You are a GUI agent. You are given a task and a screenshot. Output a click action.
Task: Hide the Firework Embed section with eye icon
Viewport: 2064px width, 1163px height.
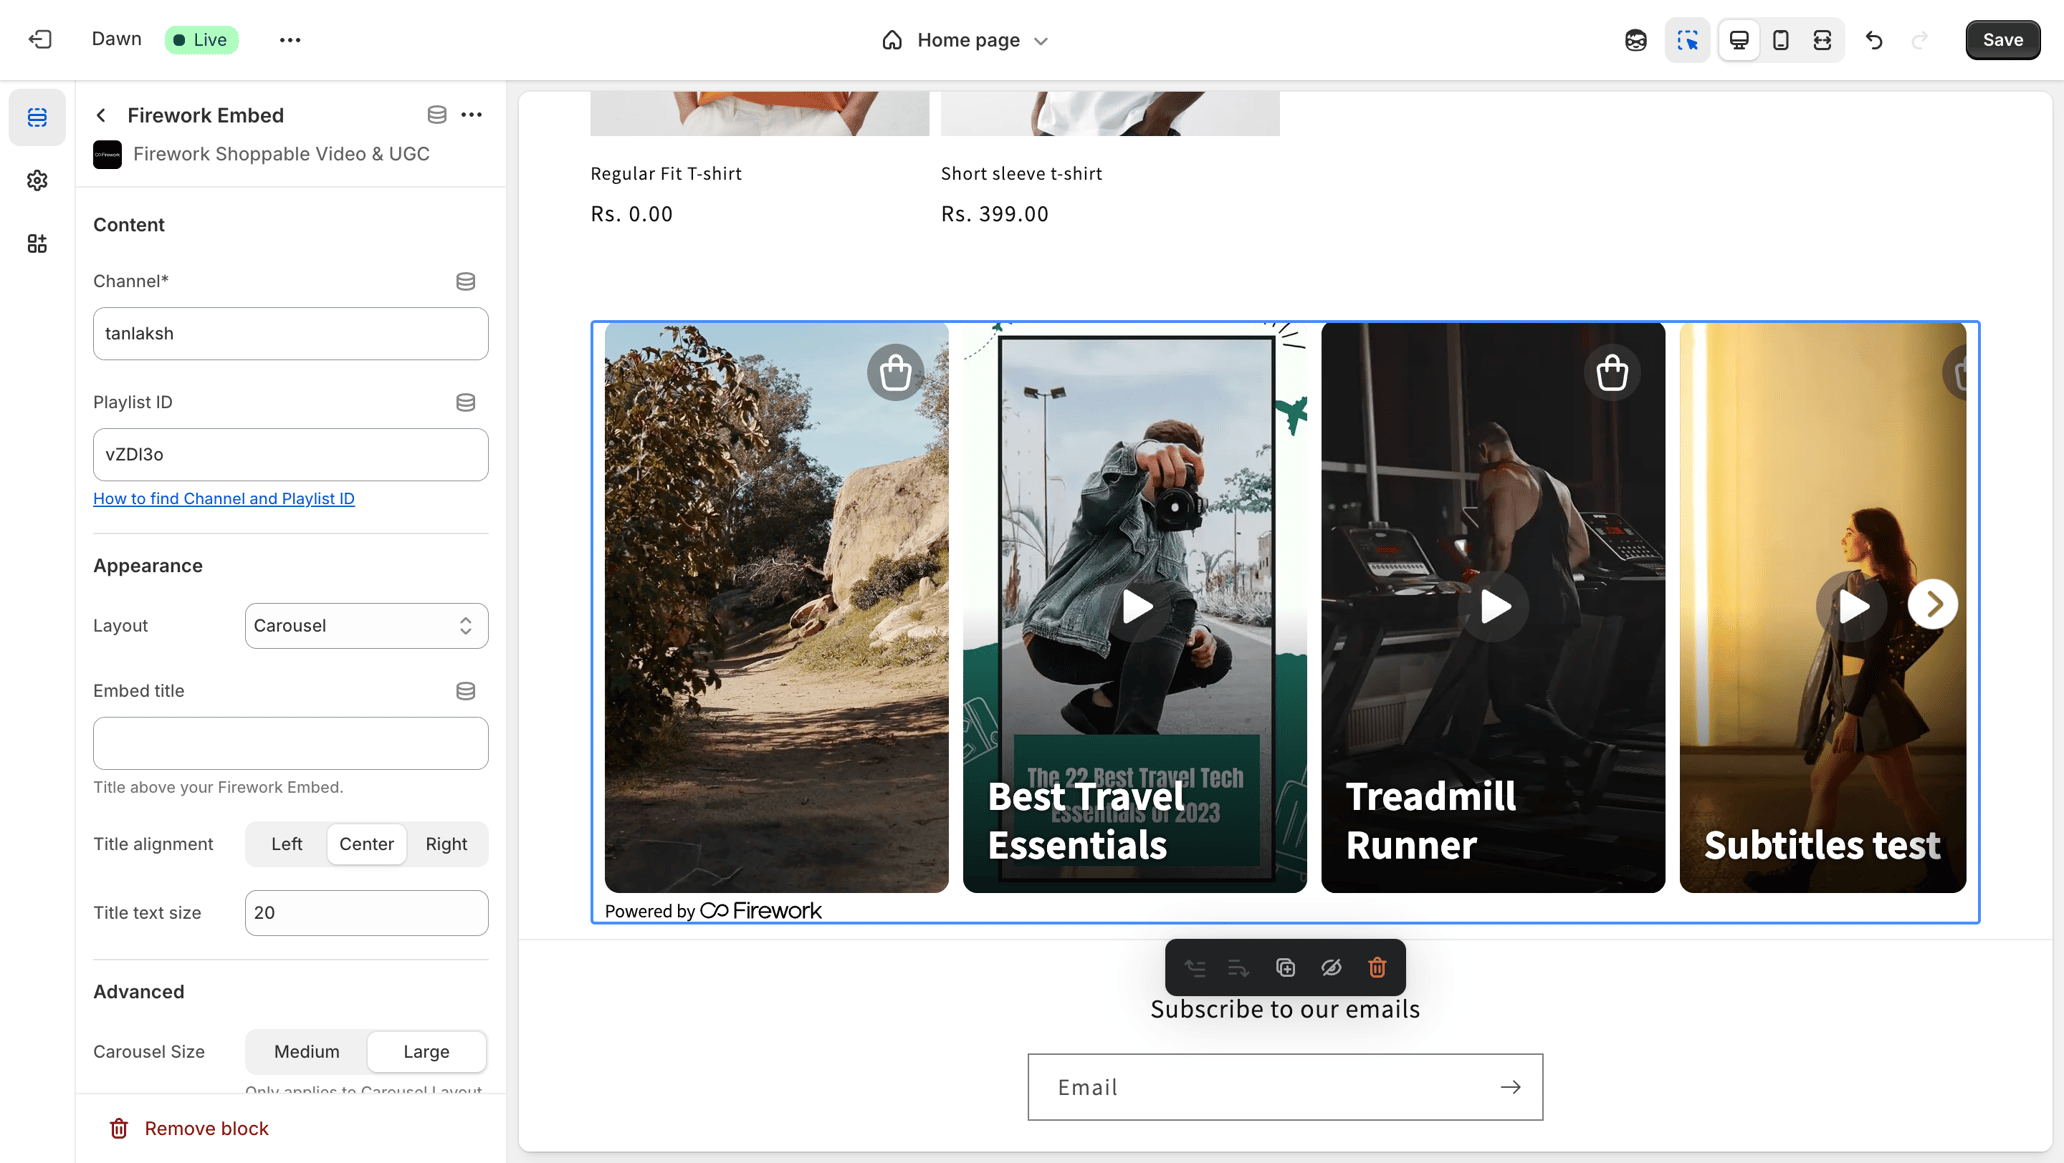click(x=1331, y=967)
